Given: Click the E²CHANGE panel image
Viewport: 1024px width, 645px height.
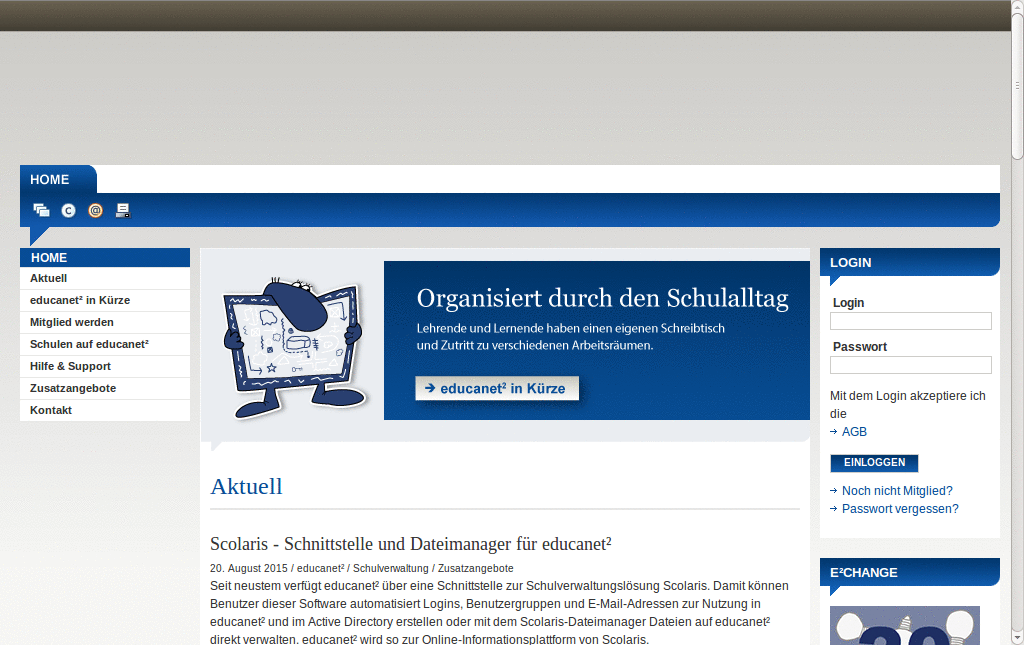Looking at the screenshot, I should click(904, 625).
